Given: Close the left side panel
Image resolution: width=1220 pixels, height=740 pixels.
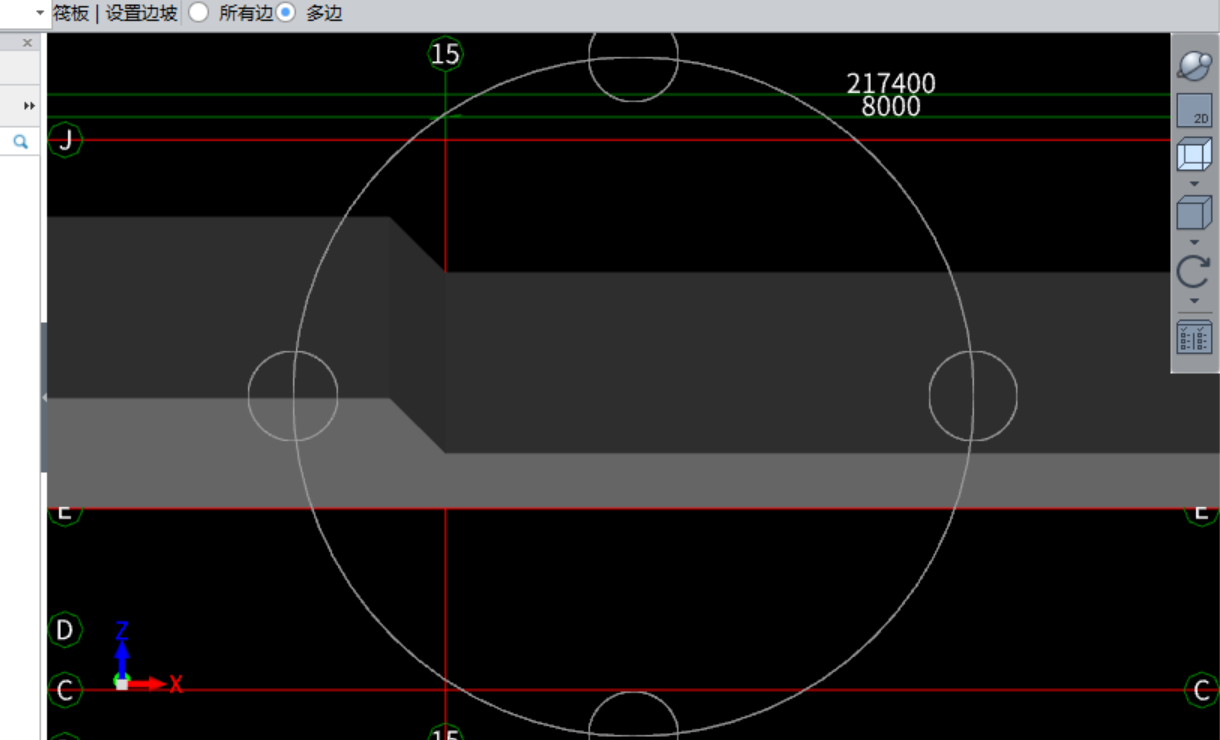Looking at the screenshot, I should pos(27,43).
